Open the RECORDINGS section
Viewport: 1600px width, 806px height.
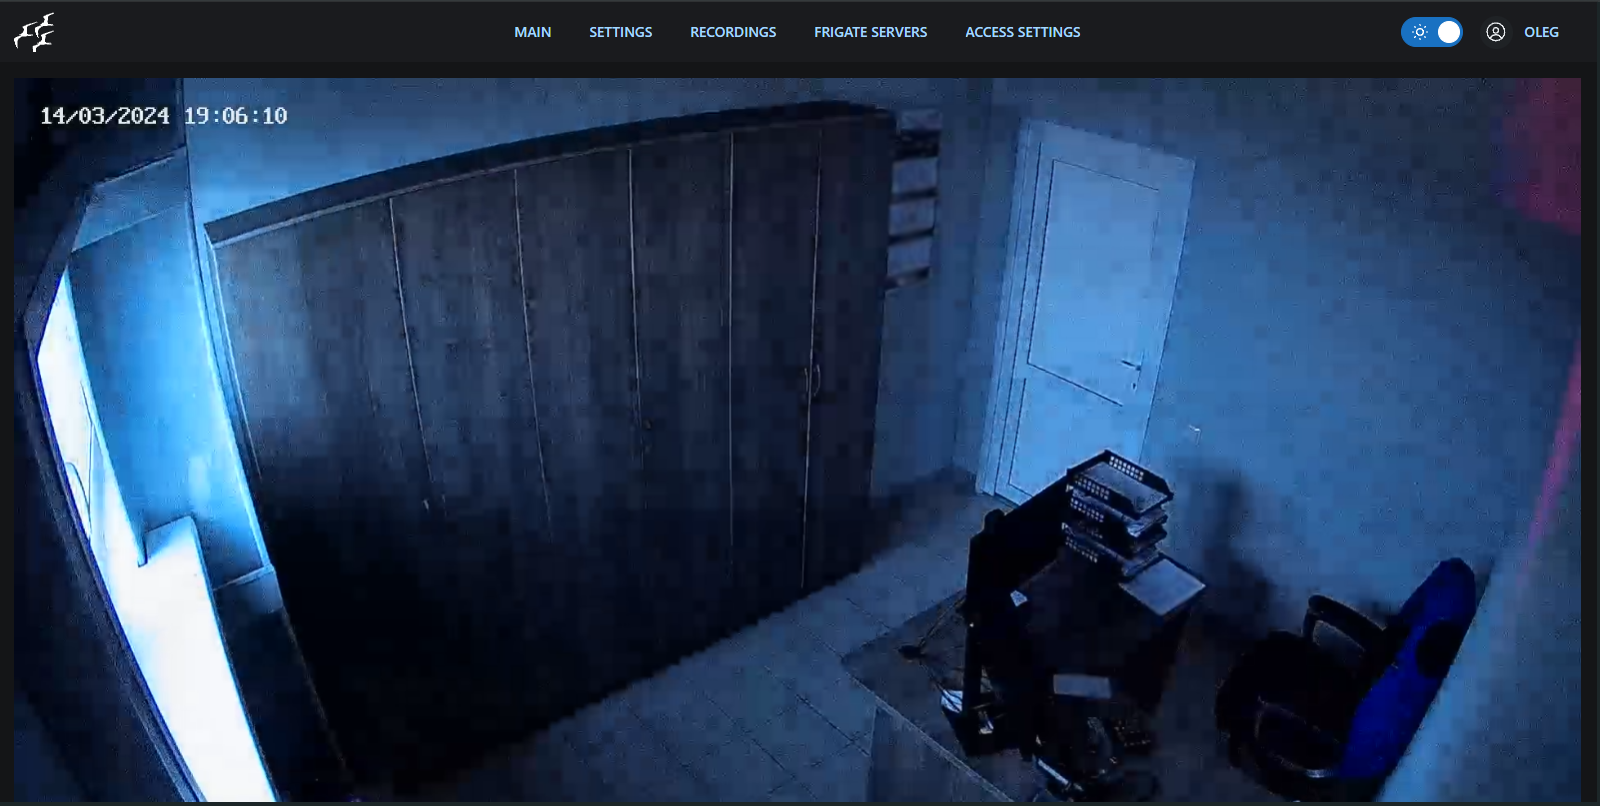(733, 32)
